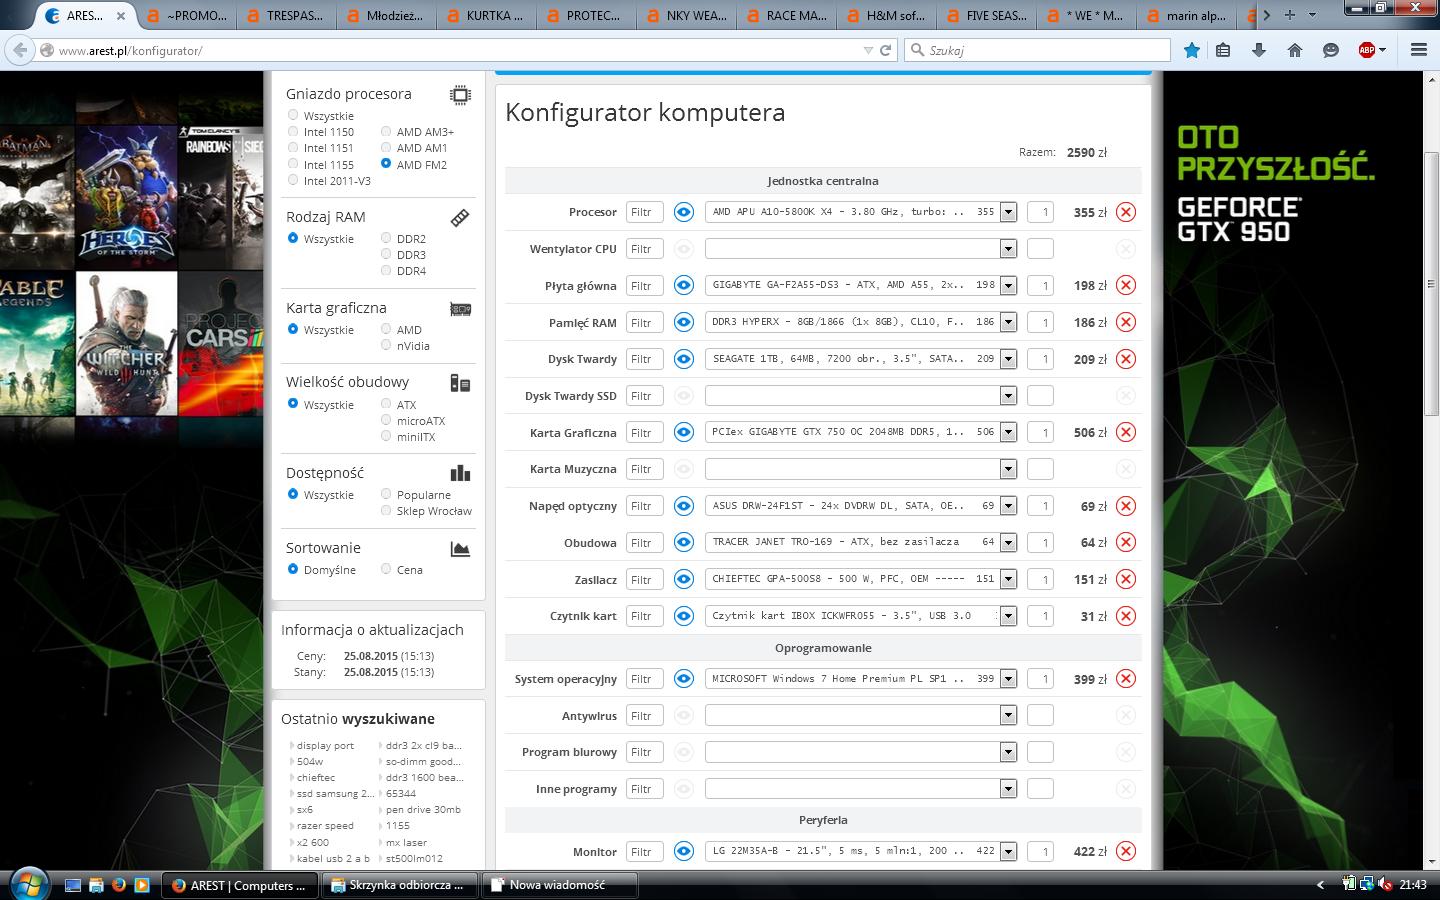The width and height of the screenshot is (1440, 900).
Task: Open the Inne programy dropdown
Action: pyautogui.click(x=1008, y=789)
